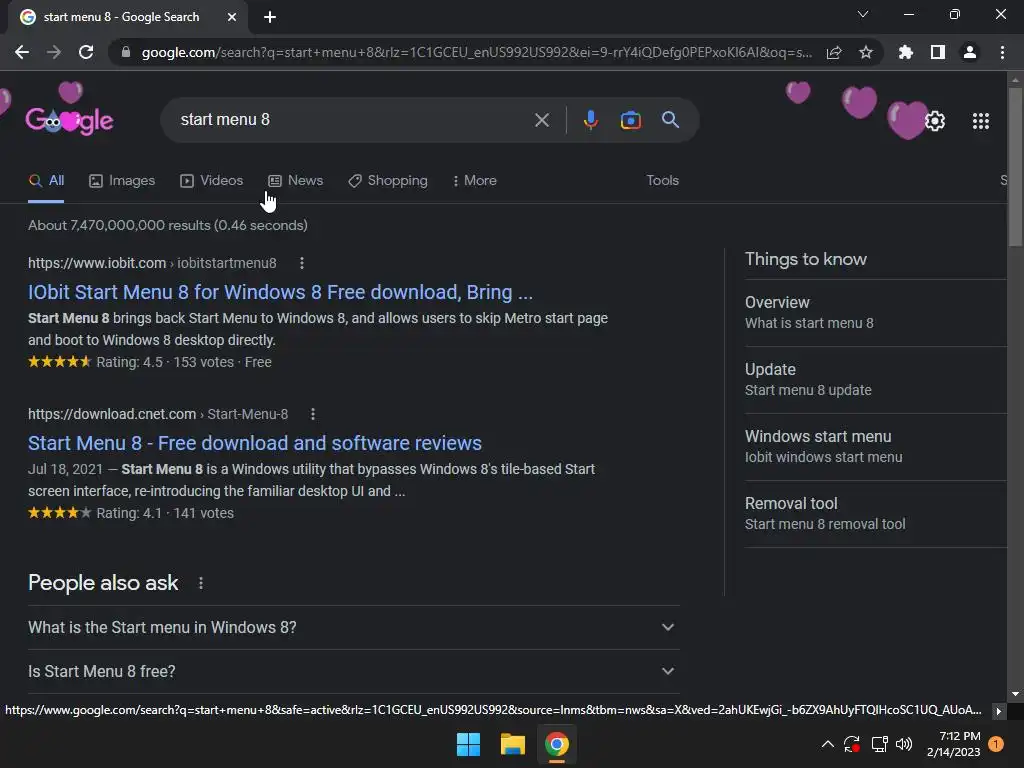
Task: Switch to the News tab
Action: [x=296, y=181]
